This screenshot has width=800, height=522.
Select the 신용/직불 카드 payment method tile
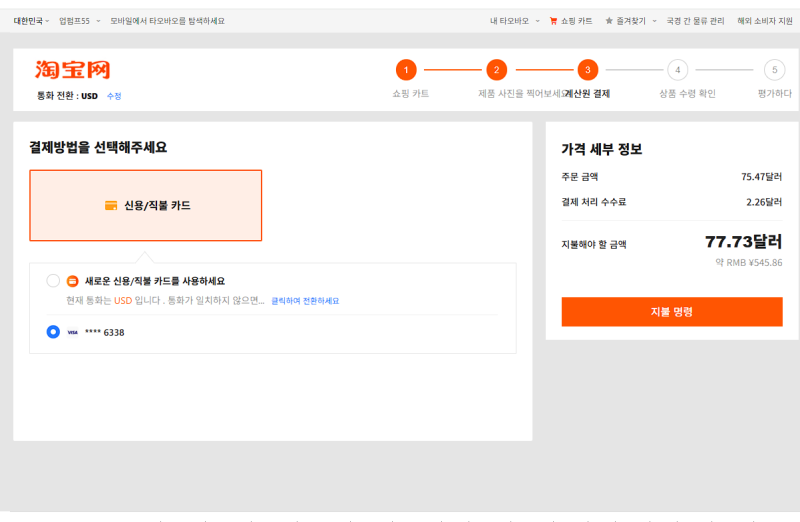(x=146, y=205)
